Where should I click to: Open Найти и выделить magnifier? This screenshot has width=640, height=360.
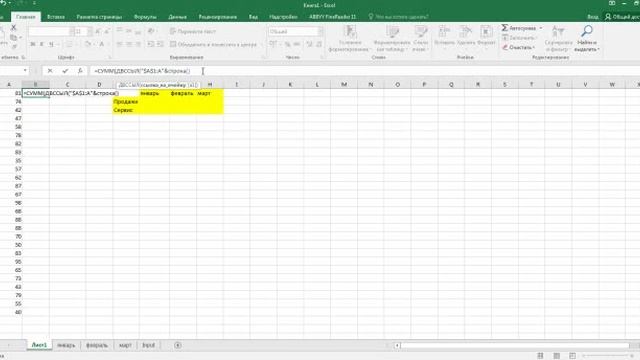[x=587, y=38]
